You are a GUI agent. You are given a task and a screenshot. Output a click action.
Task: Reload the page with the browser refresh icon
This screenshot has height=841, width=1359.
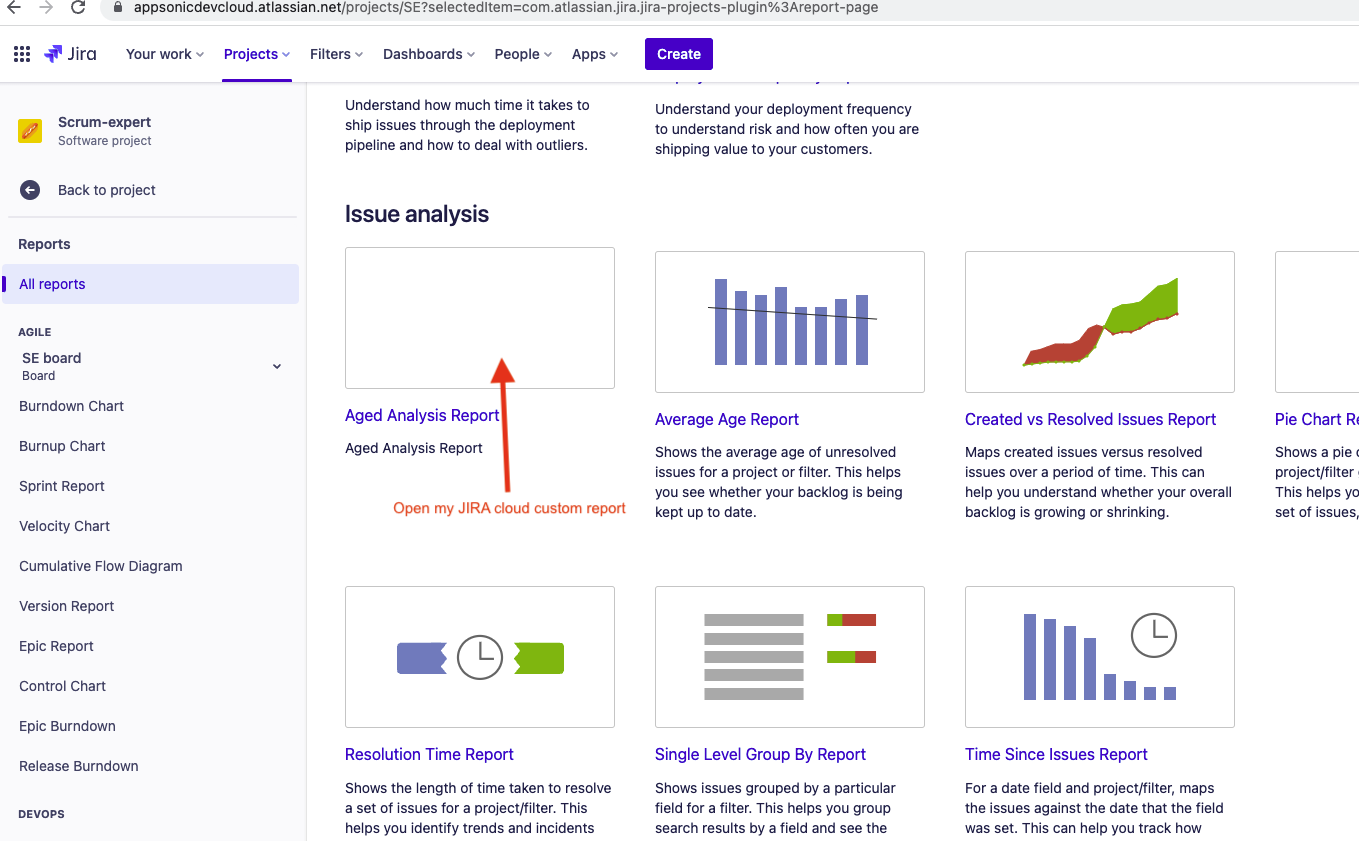tap(78, 7)
